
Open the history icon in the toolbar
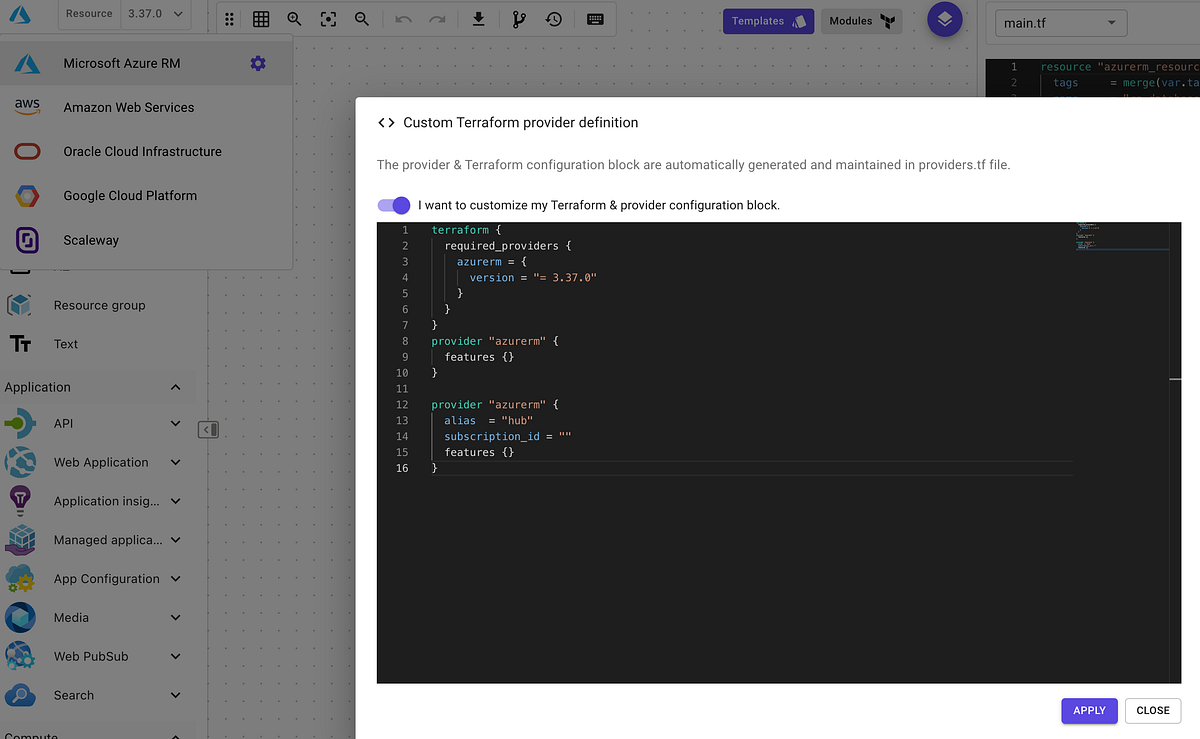[554, 18]
